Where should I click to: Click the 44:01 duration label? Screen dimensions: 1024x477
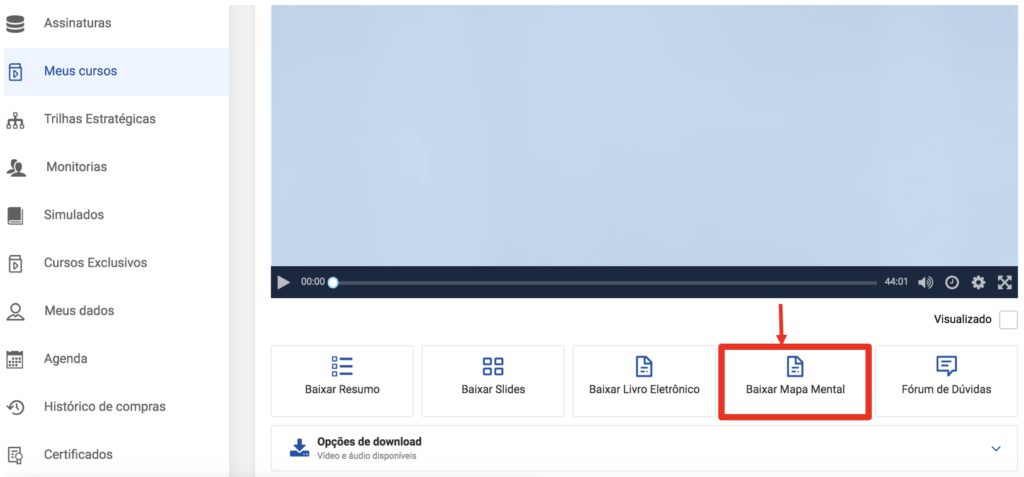896,282
